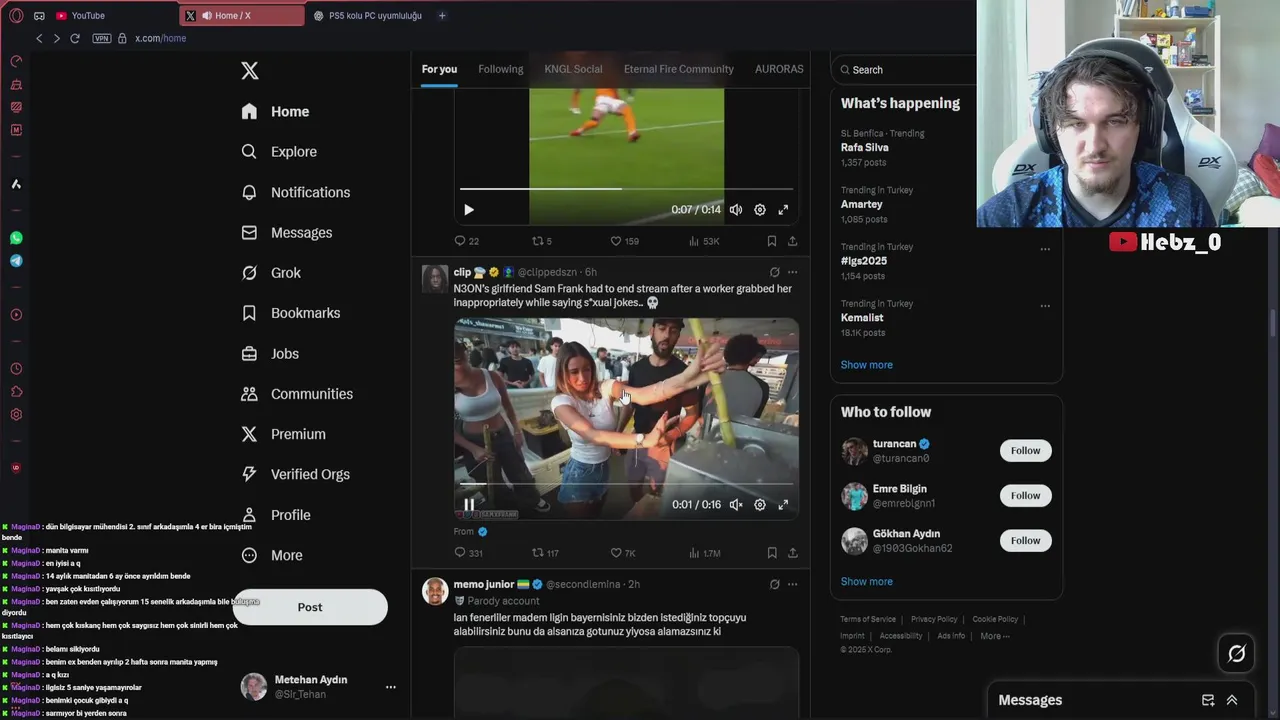This screenshot has height=720, width=1280.
Task: Compose new message in Messages drawer
Action: click(1208, 701)
